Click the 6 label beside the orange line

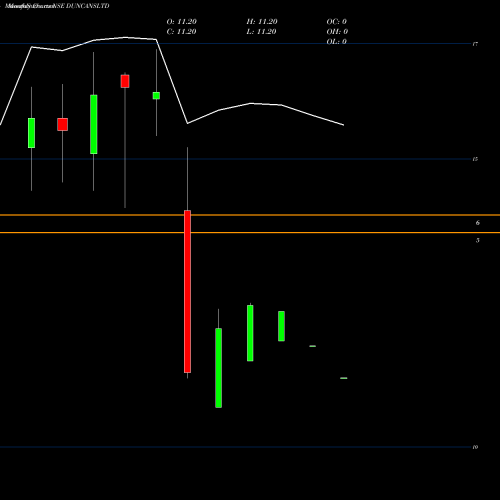(x=478, y=223)
